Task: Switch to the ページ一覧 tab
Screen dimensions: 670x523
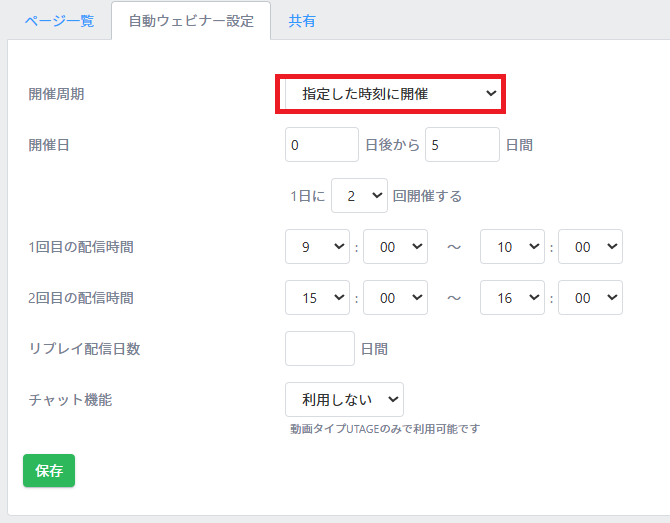Action: (x=59, y=21)
